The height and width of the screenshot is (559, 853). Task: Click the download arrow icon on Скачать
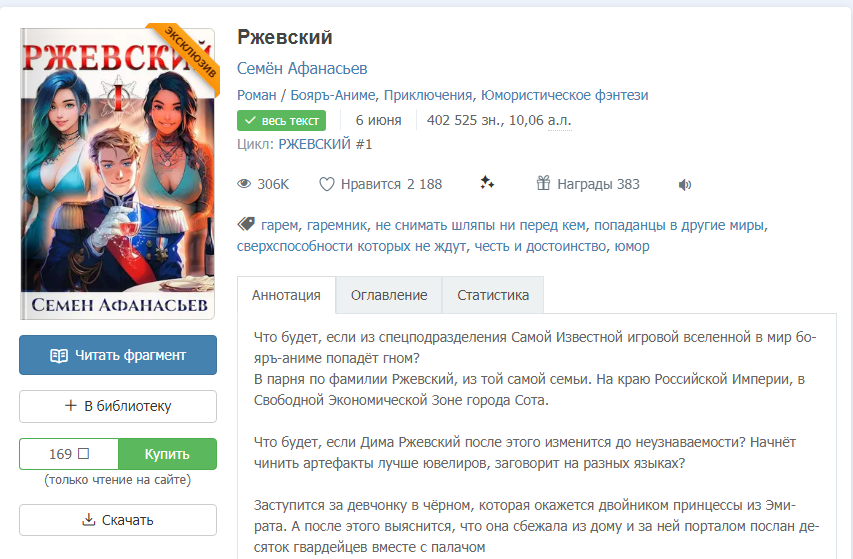pos(88,520)
